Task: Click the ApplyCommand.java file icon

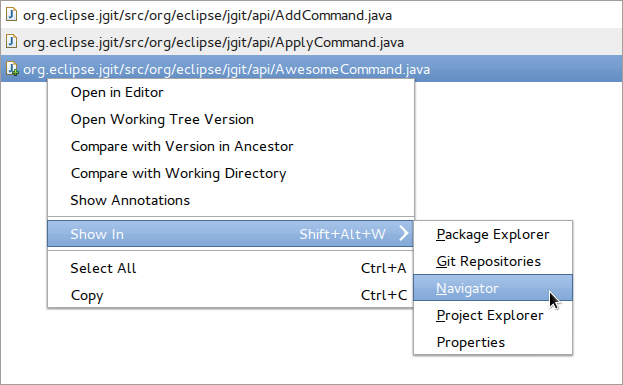Action: coord(12,42)
